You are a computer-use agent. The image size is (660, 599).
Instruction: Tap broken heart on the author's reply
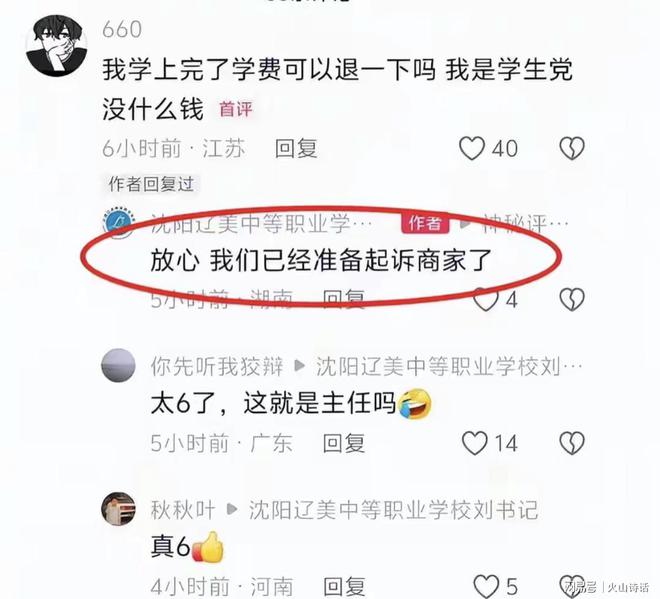(x=572, y=299)
